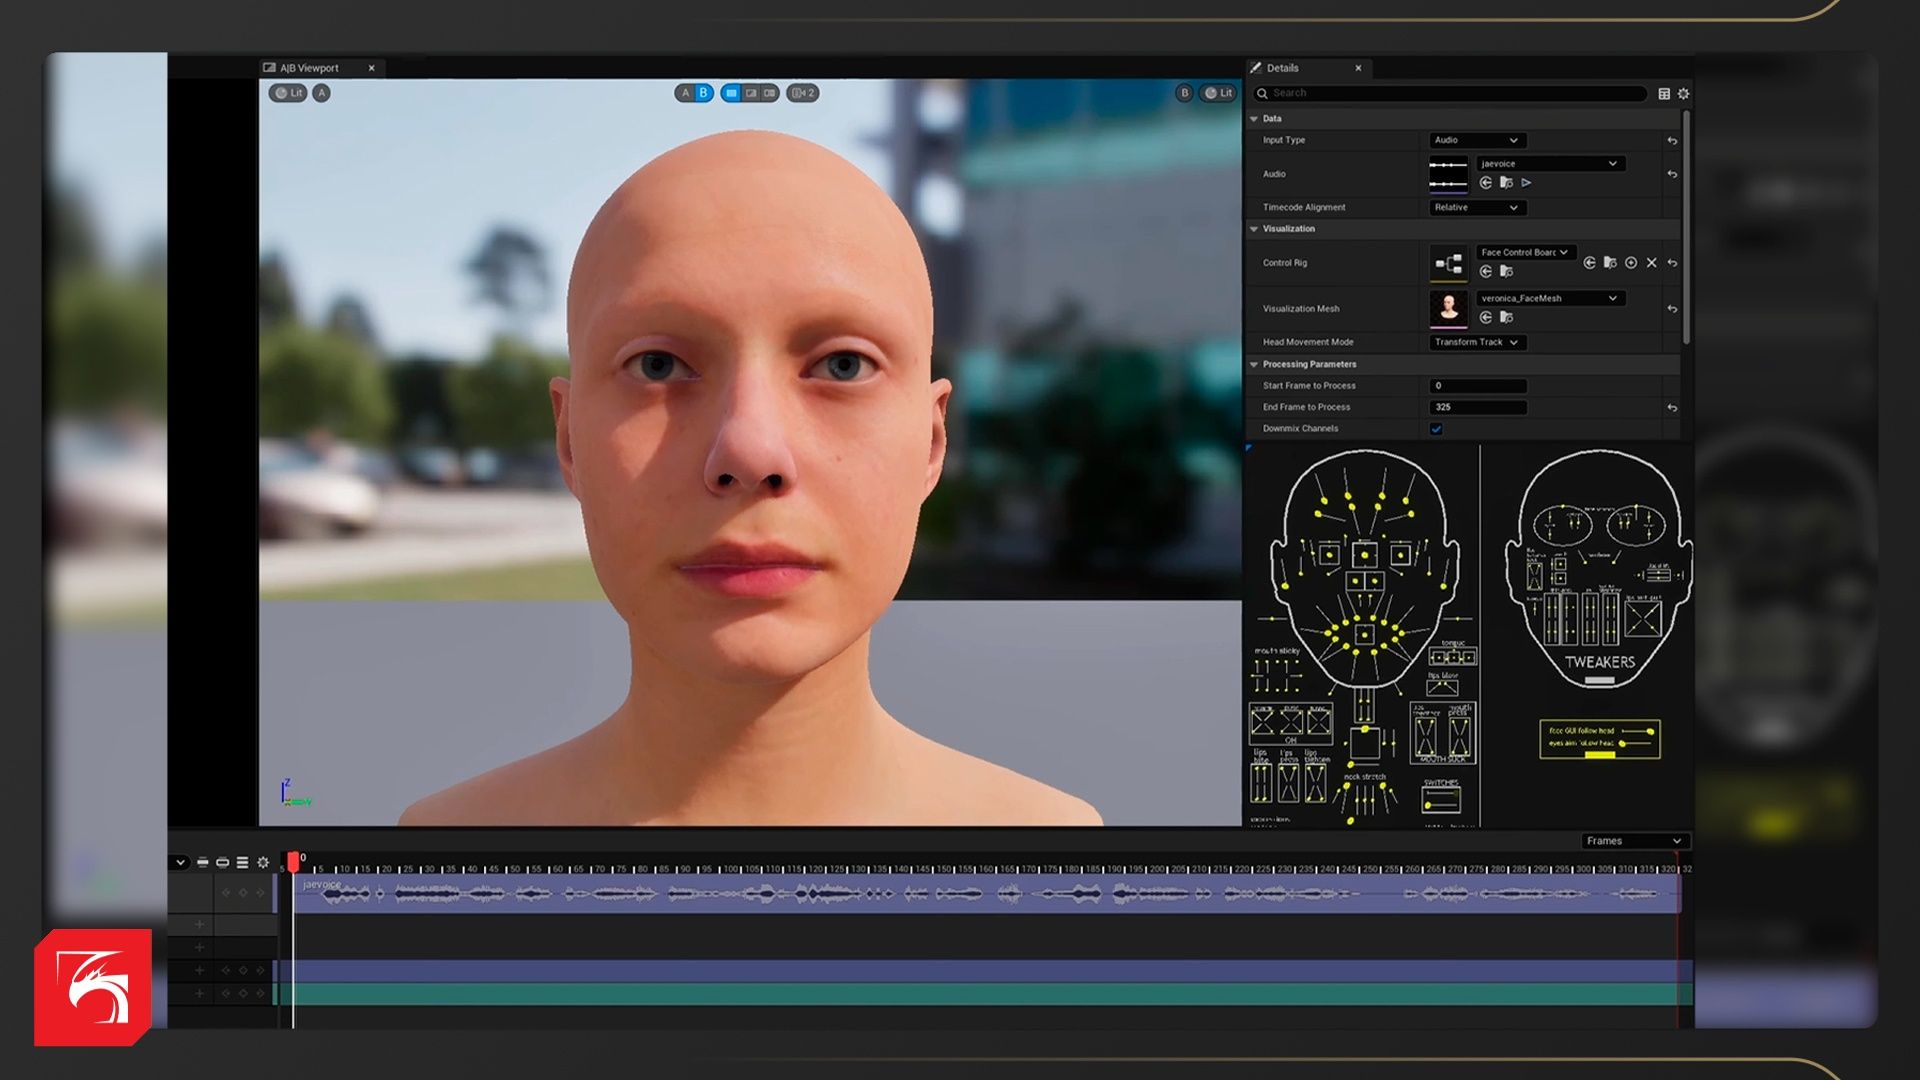
Task: Select the A|B Viewport tab
Action: (310, 68)
